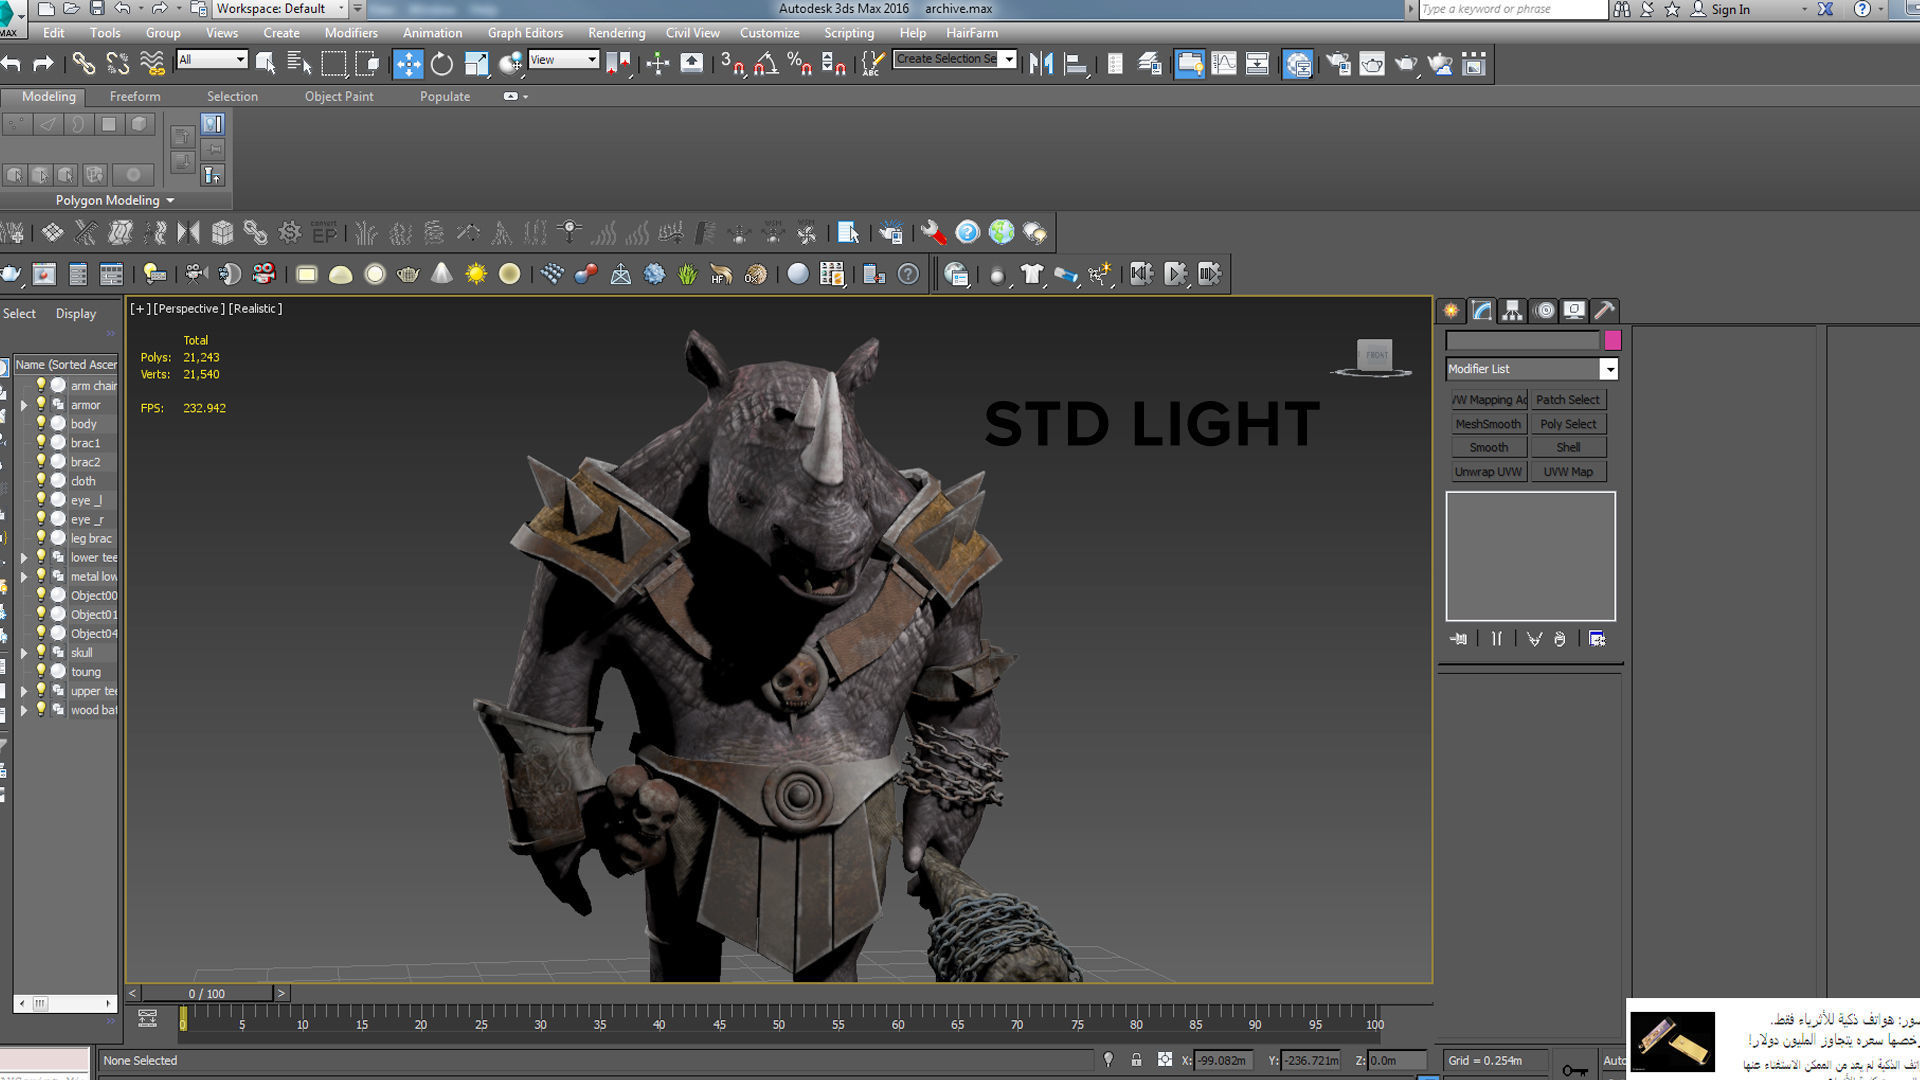Toggle visibility bulb for armor object
This screenshot has height=1080, width=1920.
point(41,404)
